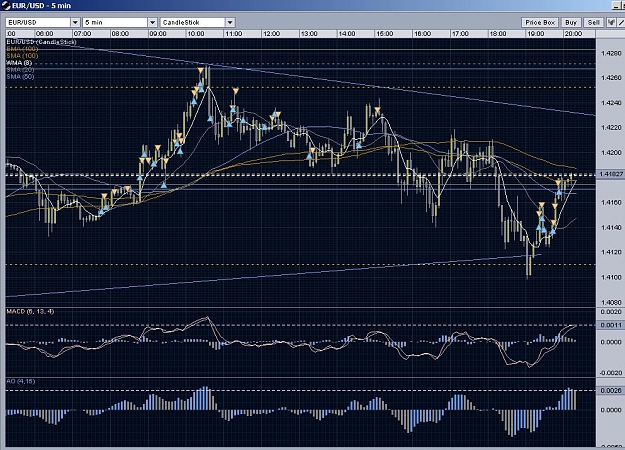The width and height of the screenshot is (625, 450).
Task: Click the MACD 0.0020 scale label
Action: [611, 312]
